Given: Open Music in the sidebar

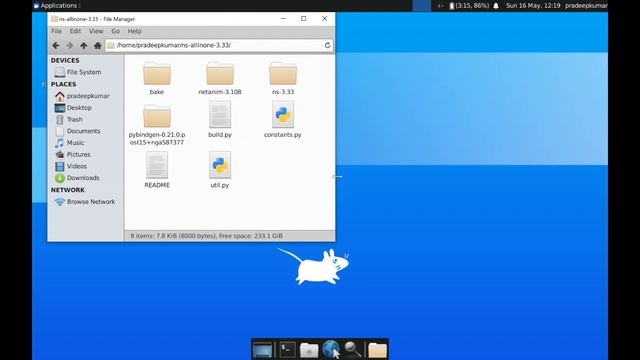Looking at the screenshot, I should point(69,143).
